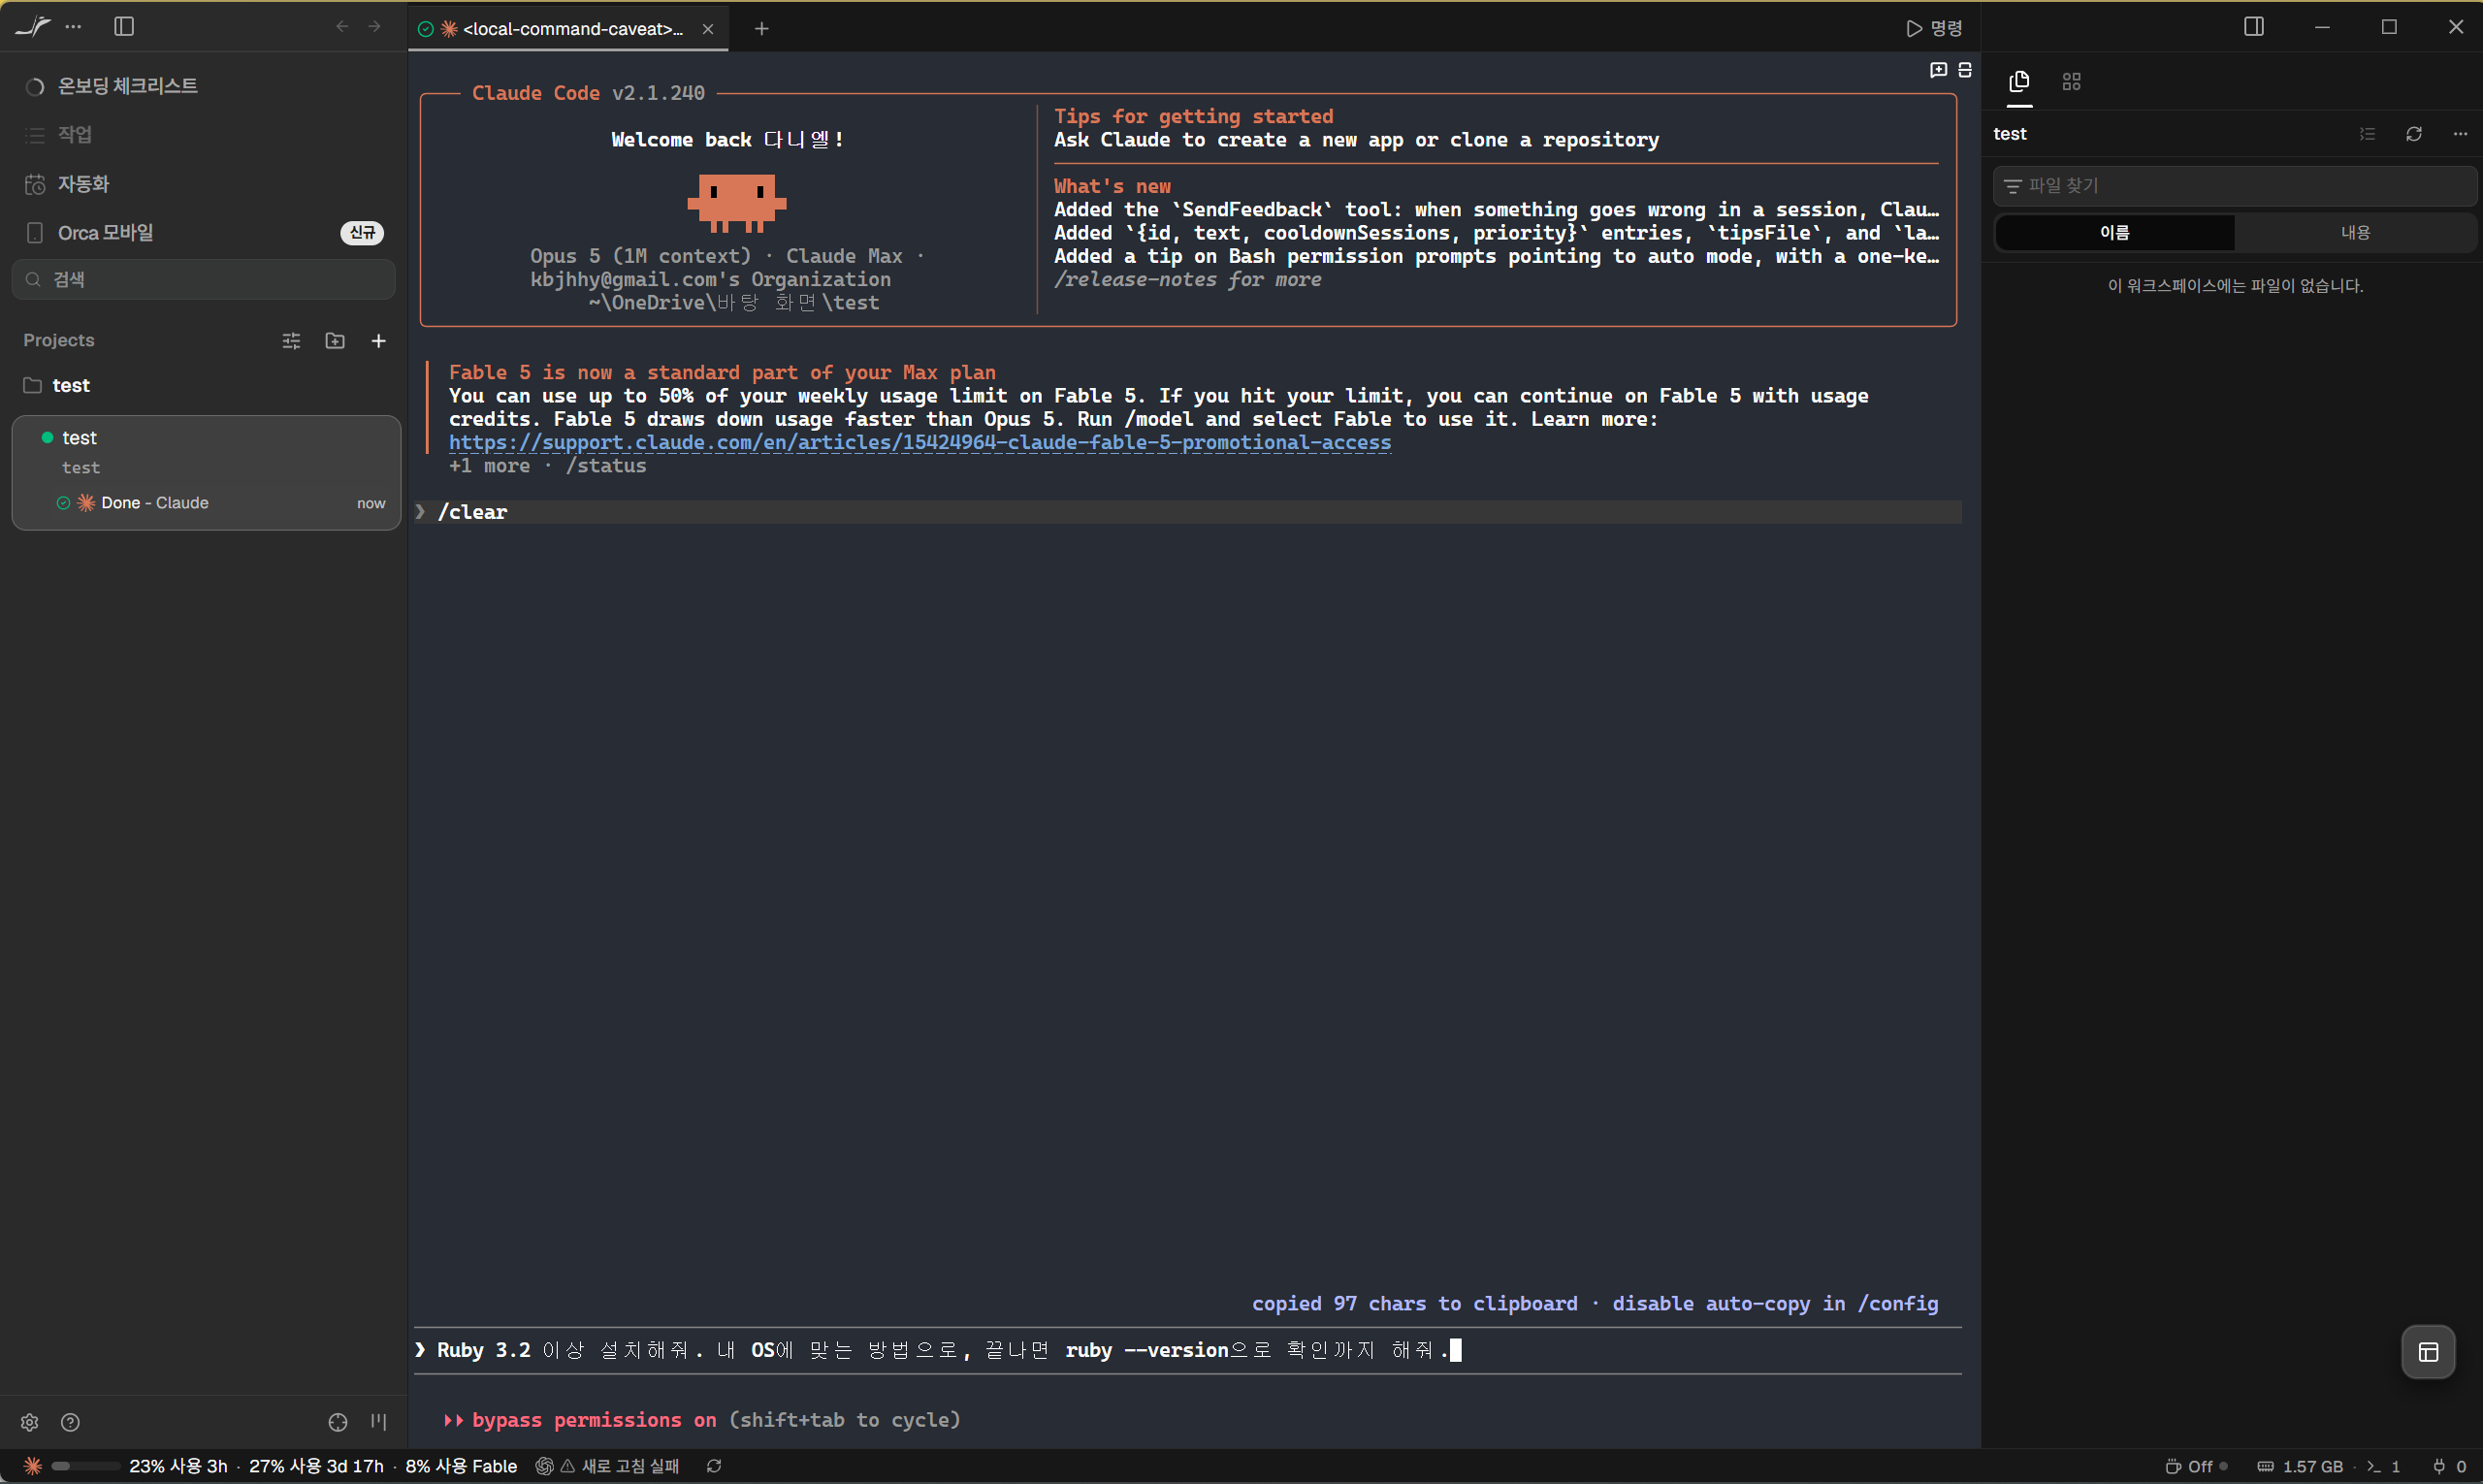
Task: Click the 1.57 GB memory indicator
Action: (2300, 1467)
